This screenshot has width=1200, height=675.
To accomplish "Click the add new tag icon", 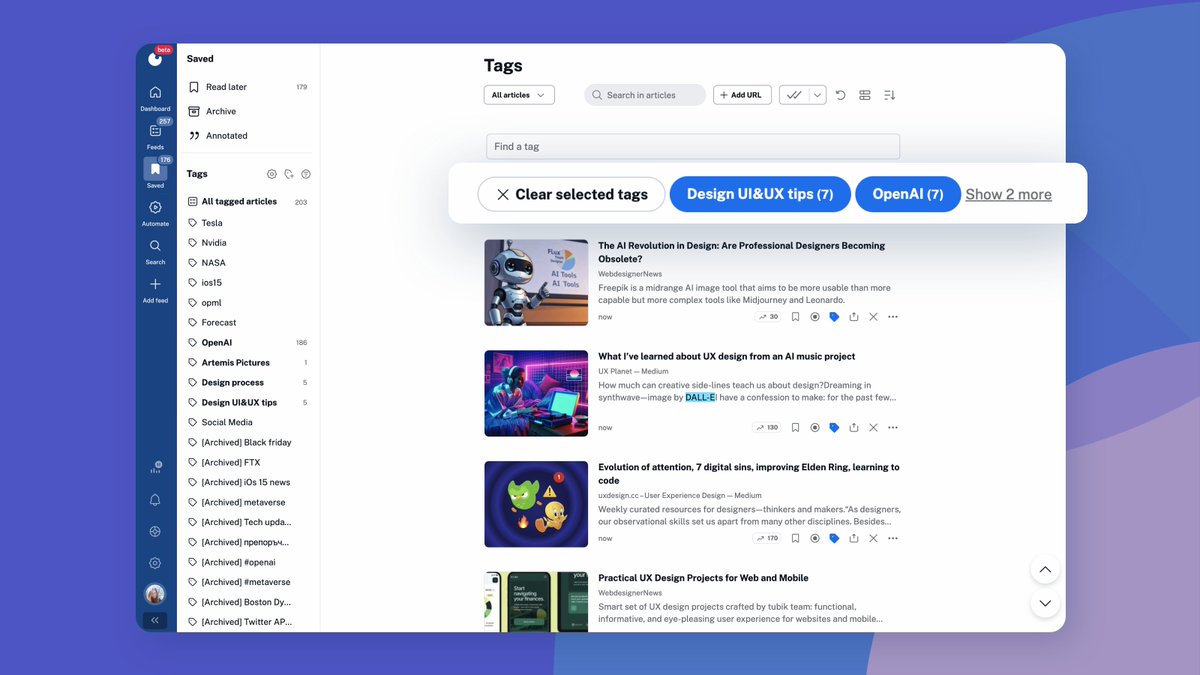I will [288, 174].
